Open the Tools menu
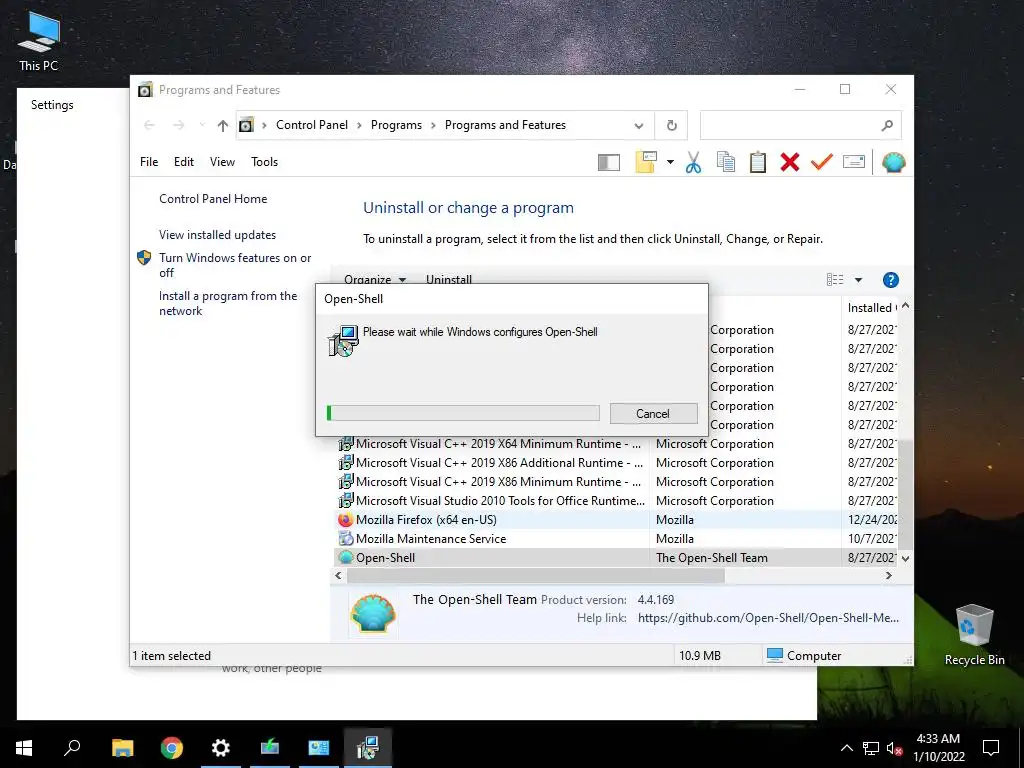 pos(264,162)
